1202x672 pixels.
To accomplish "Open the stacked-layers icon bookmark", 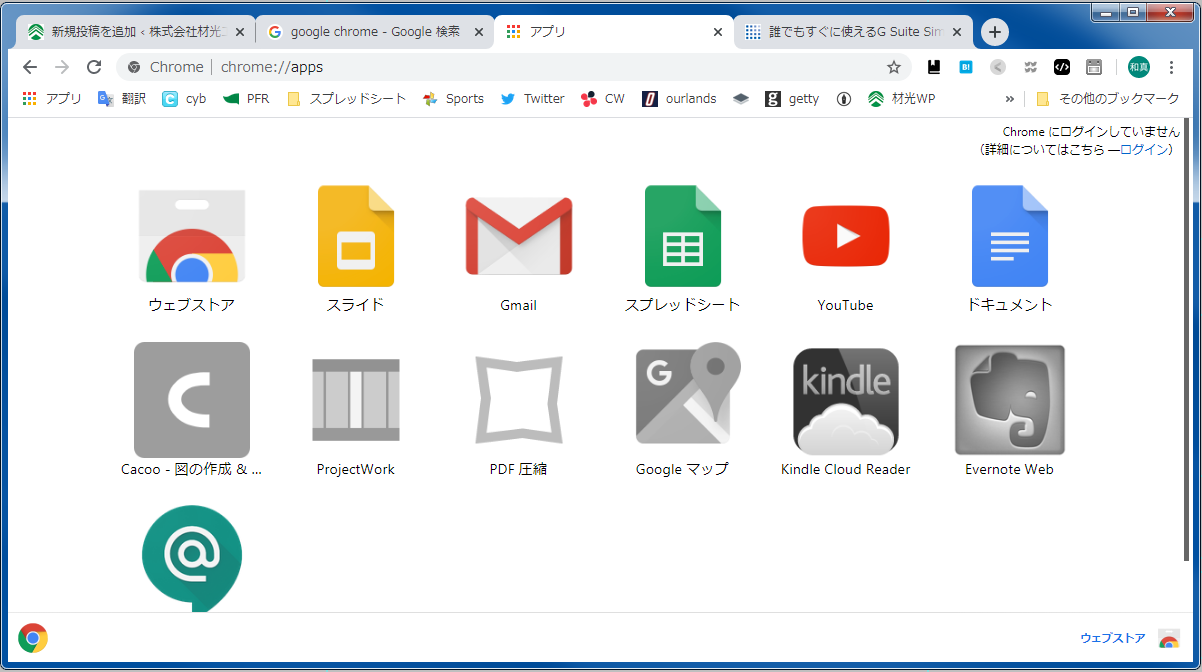I will [741, 99].
